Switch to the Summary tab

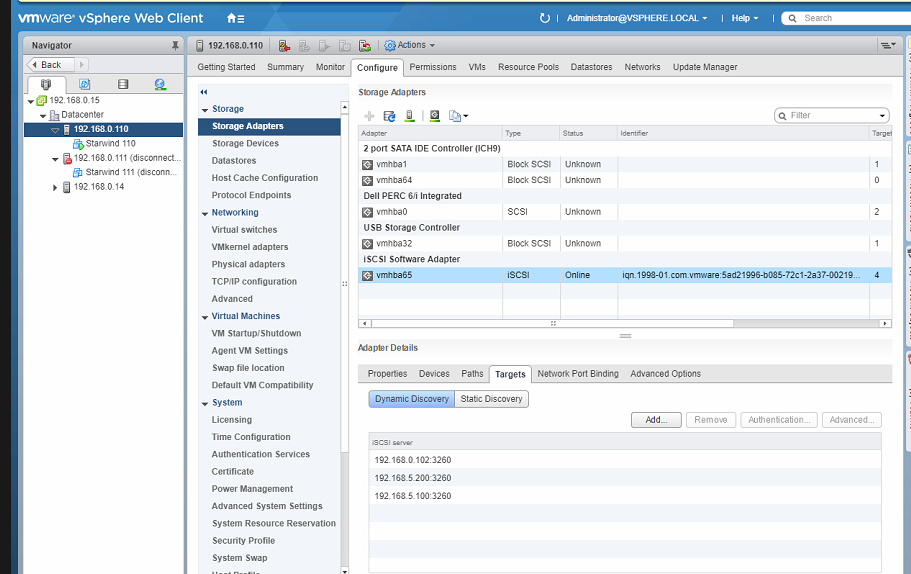click(285, 67)
